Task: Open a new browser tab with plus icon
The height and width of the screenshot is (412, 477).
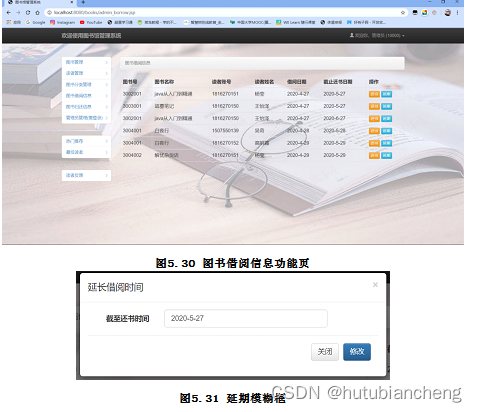Action: pyautogui.click(x=83, y=2)
